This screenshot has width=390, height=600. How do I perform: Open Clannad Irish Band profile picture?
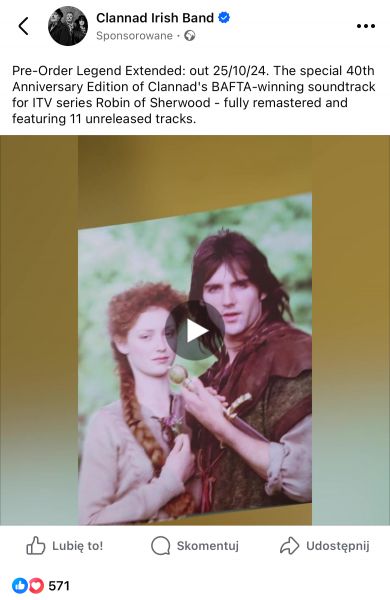coord(68,26)
